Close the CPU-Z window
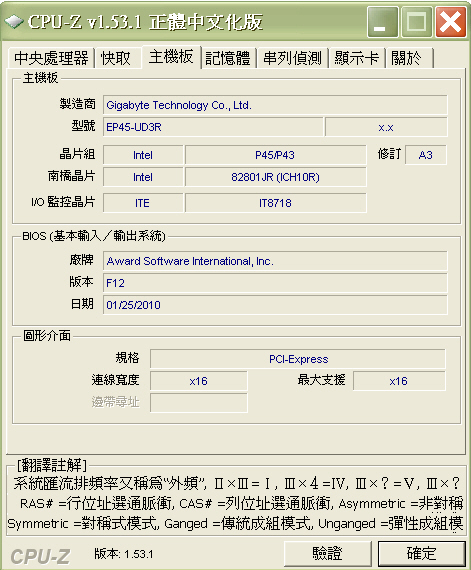Screen dimensions: 471x570 coord(451,22)
